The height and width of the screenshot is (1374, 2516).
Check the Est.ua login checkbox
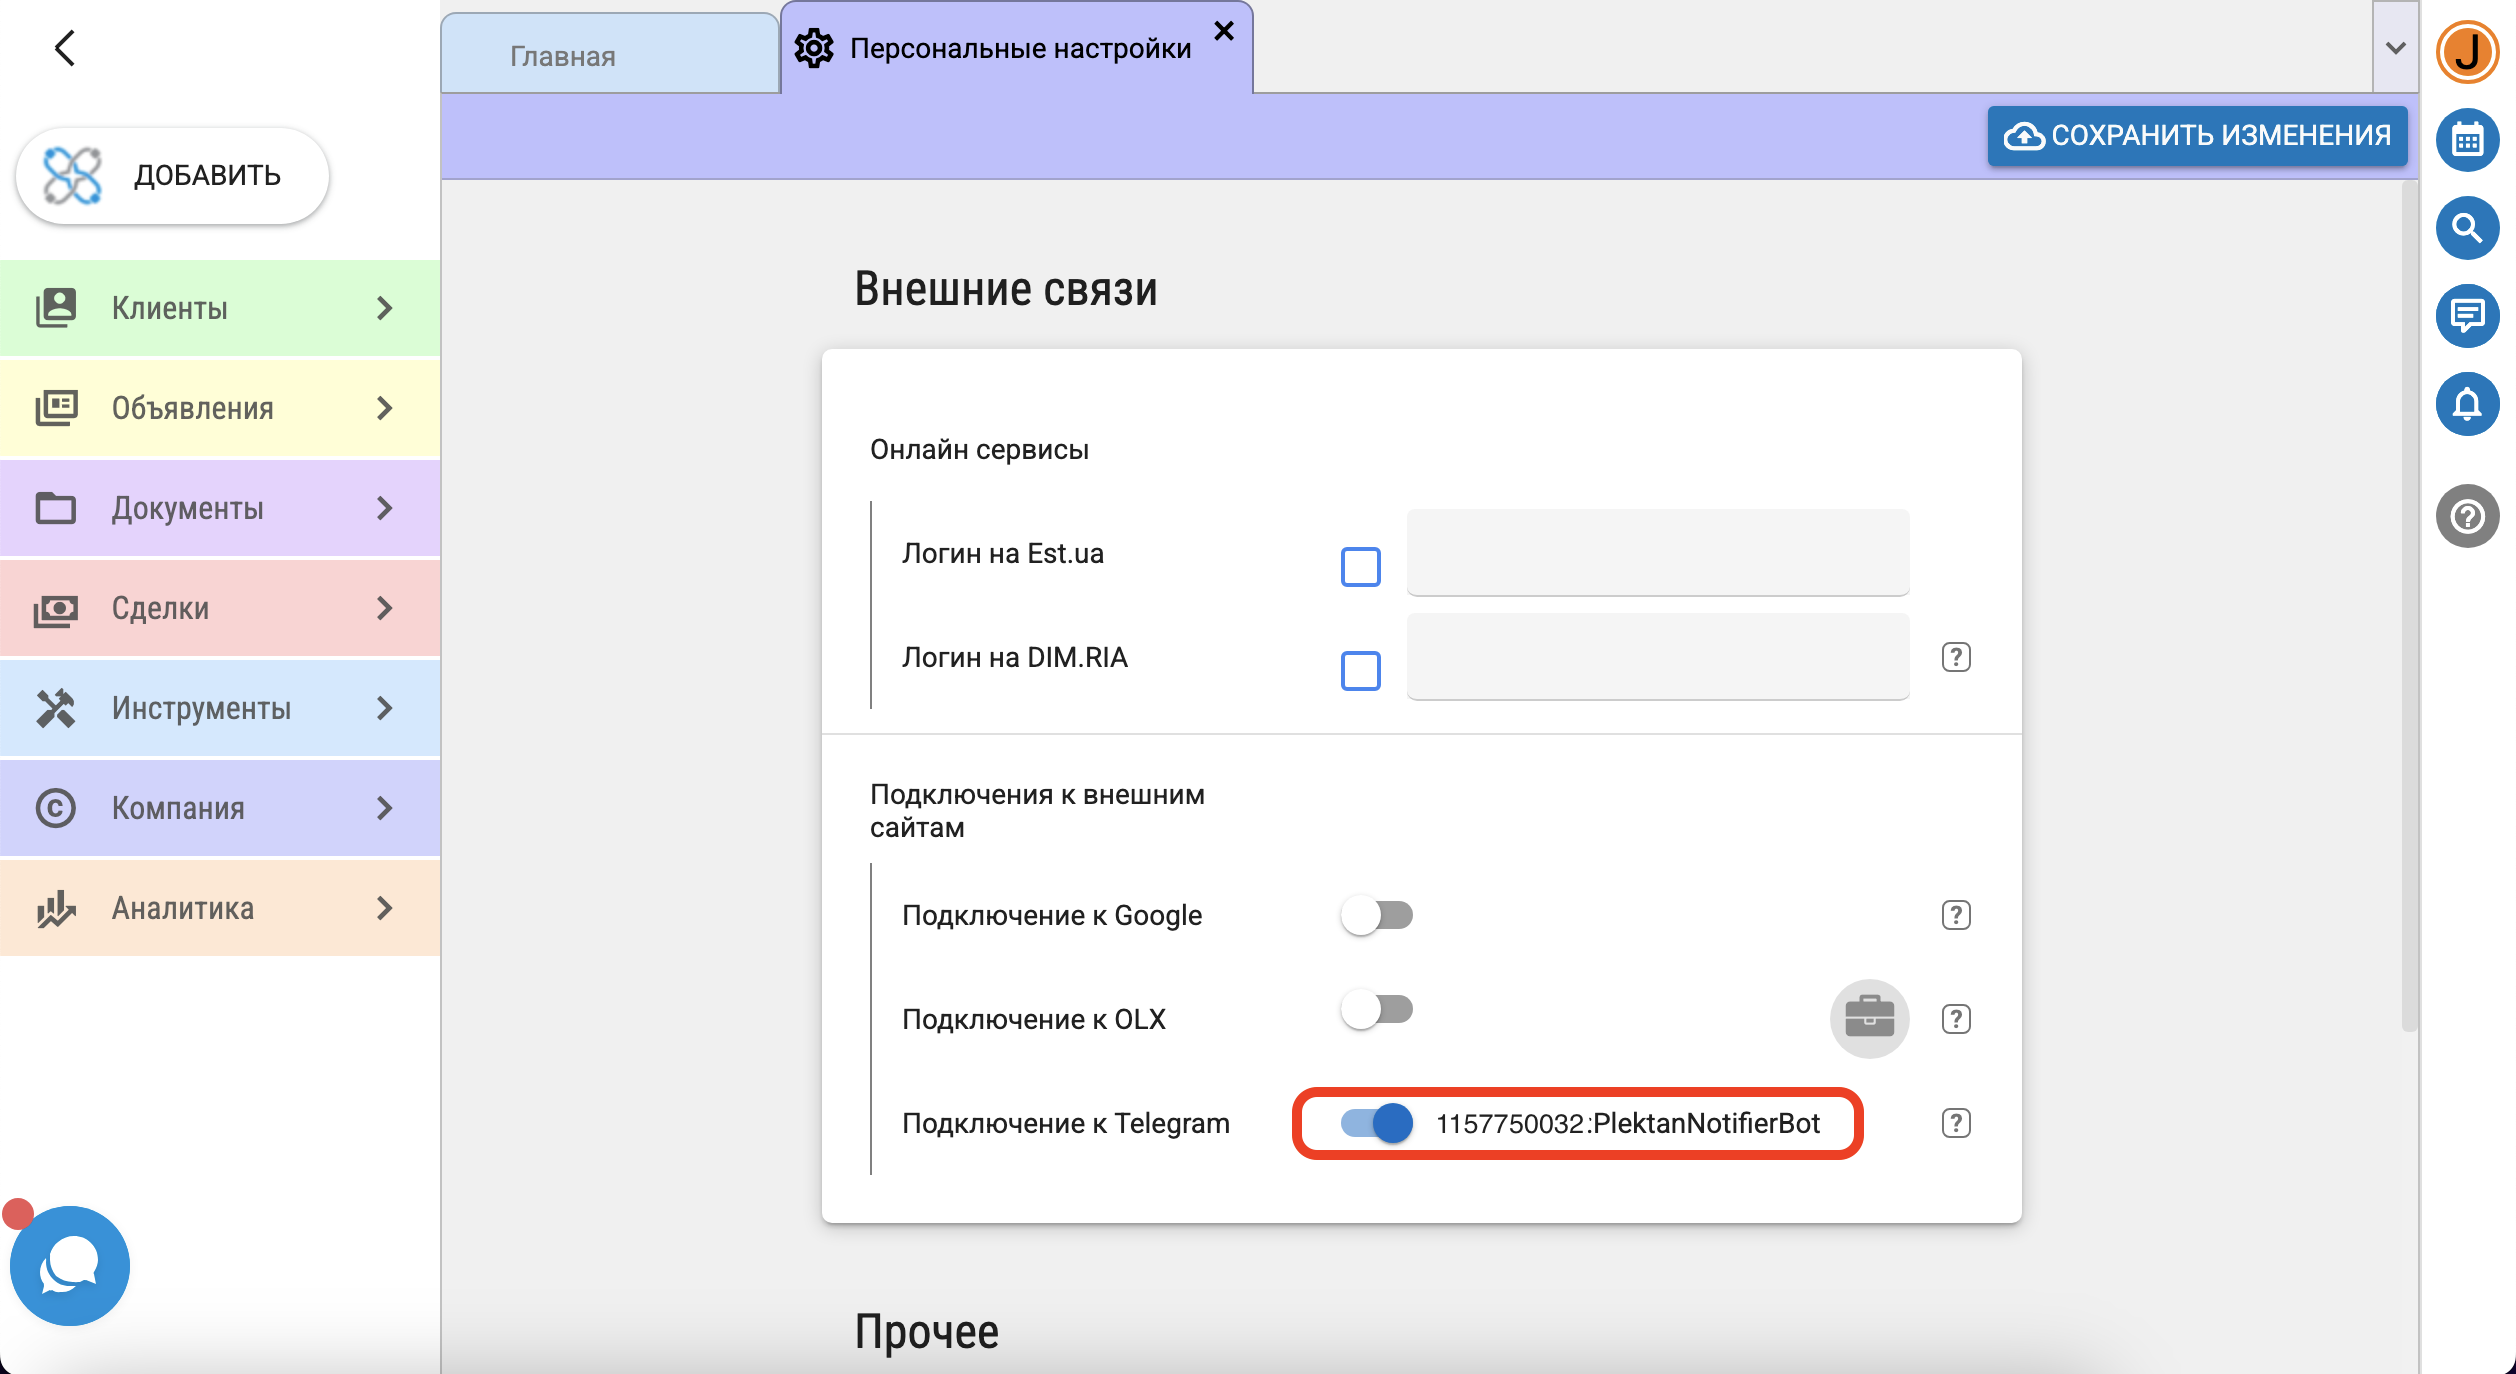pyautogui.click(x=1360, y=567)
